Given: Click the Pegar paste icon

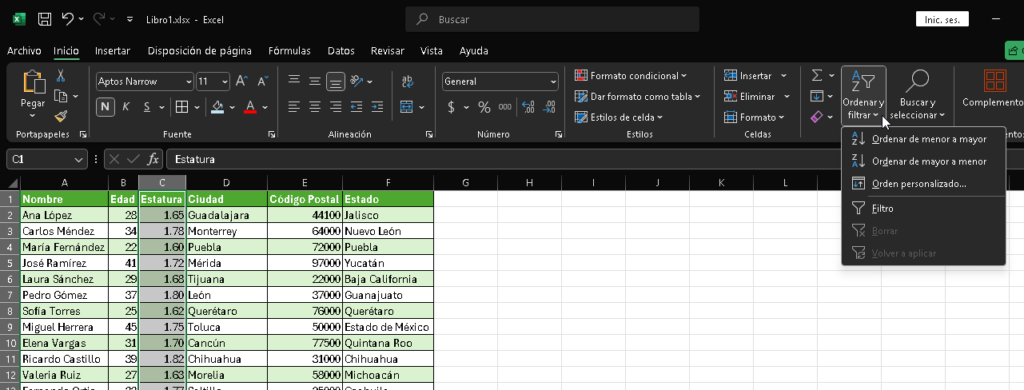Looking at the screenshot, I should click(x=33, y=83).
